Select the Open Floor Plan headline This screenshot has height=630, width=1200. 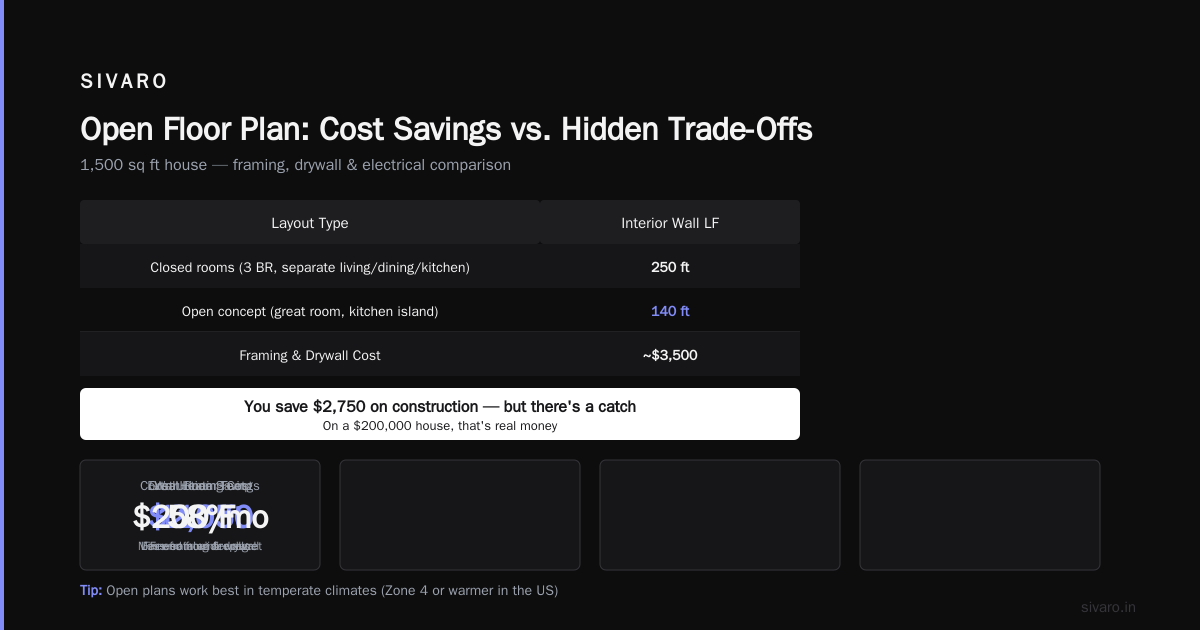(446, 129)
